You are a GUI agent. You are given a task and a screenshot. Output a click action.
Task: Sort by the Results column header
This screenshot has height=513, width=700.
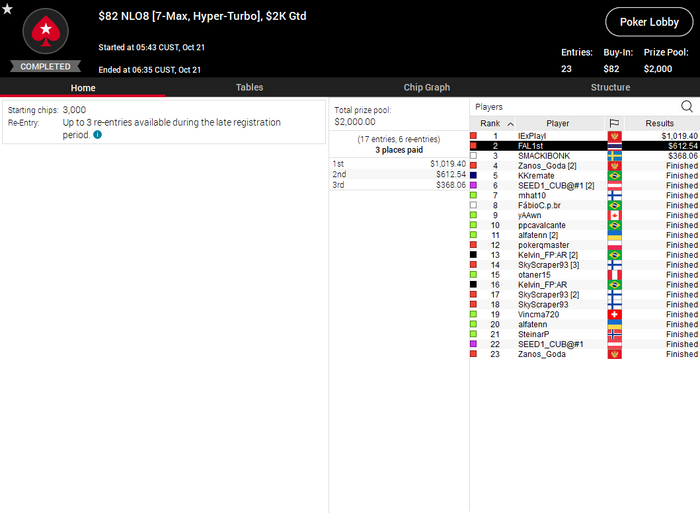click(659, 123)
